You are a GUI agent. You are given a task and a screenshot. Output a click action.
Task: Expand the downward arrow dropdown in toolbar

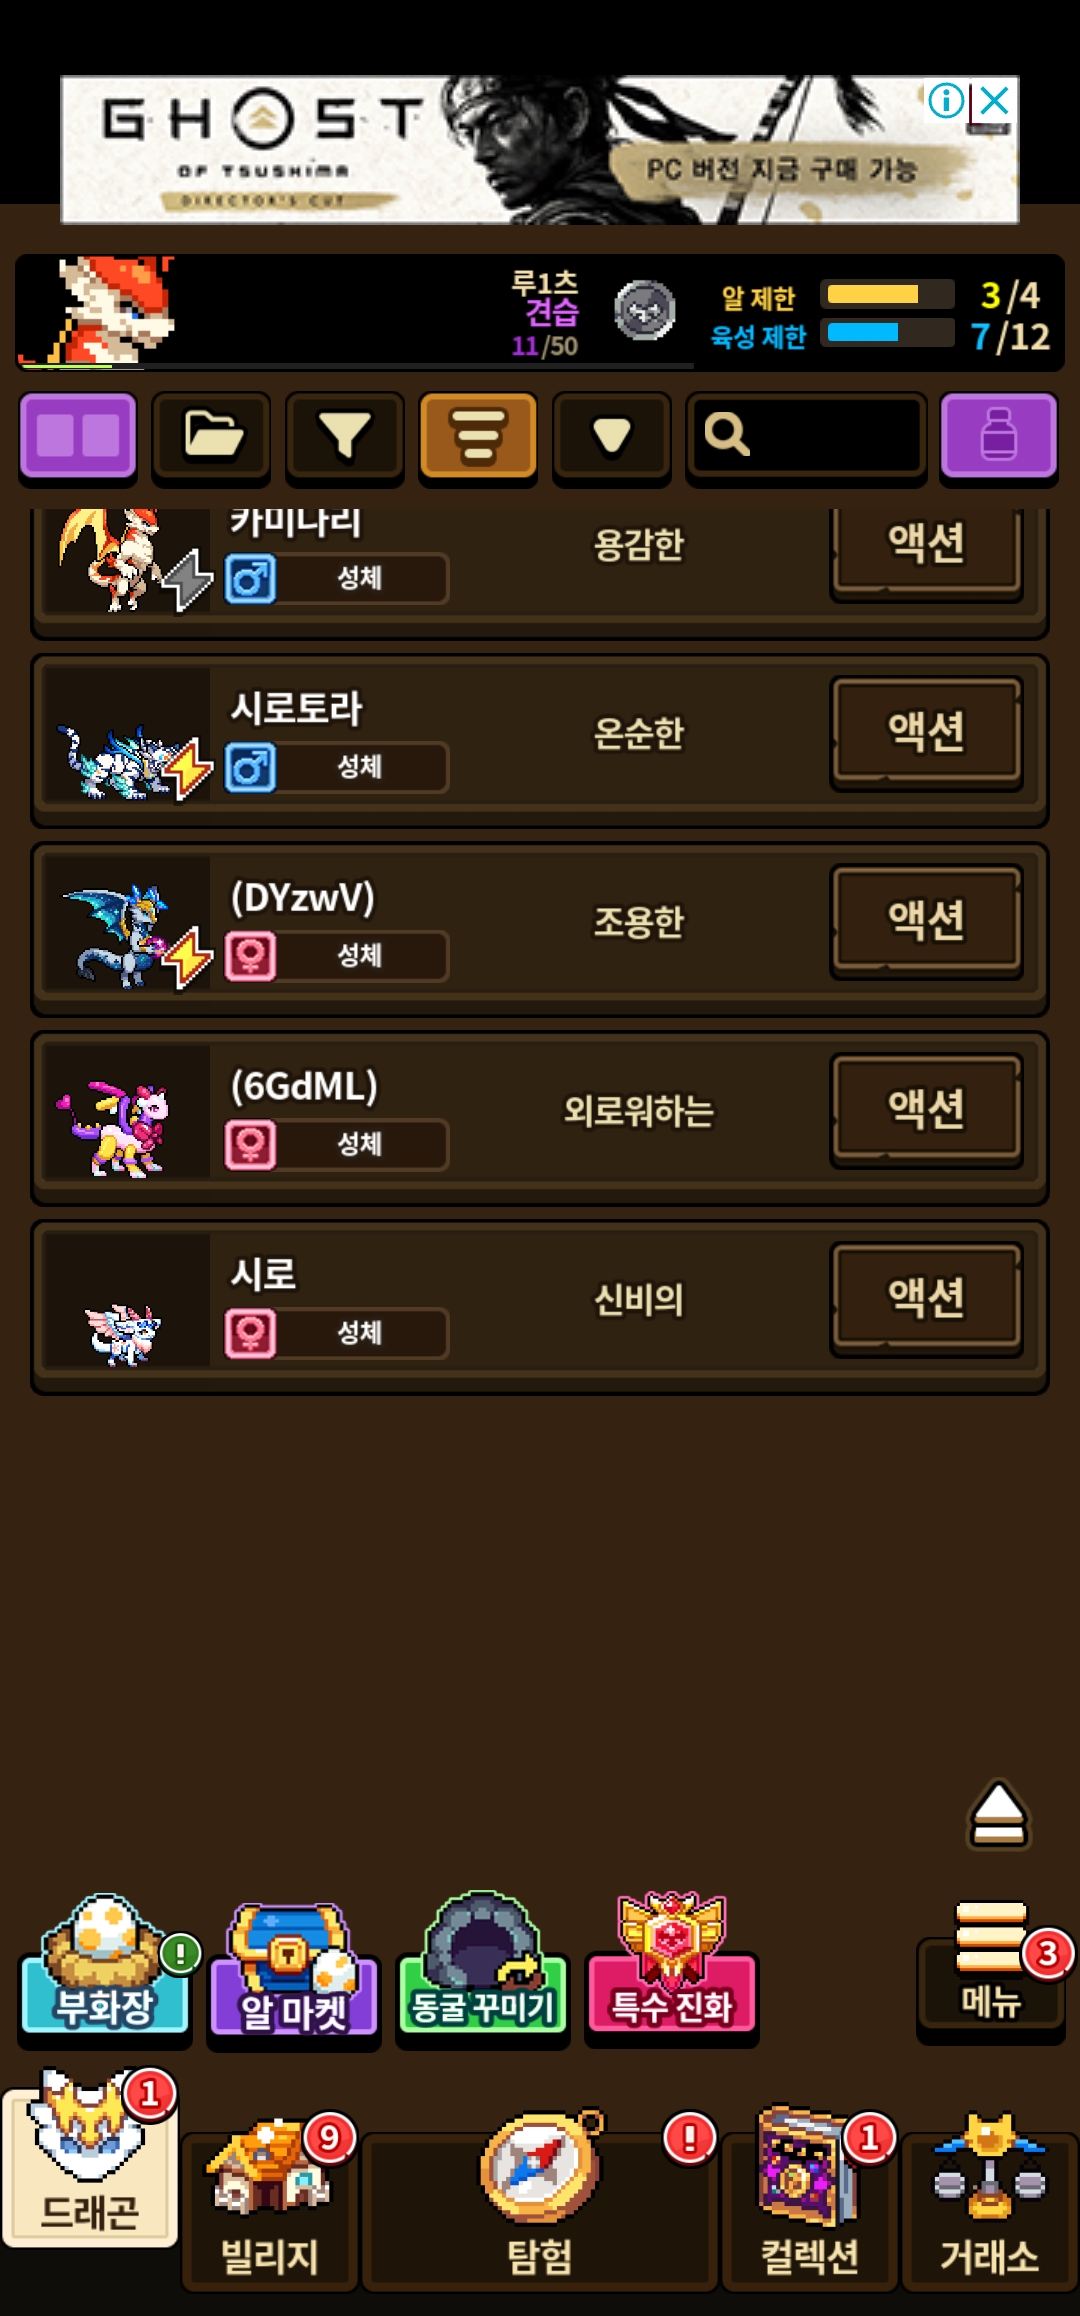click(611, 437)
